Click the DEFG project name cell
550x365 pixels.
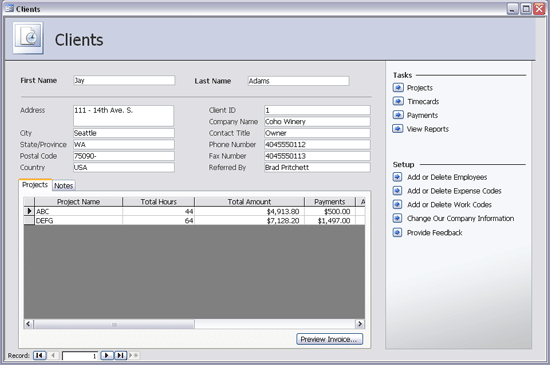tap(79, 221)
